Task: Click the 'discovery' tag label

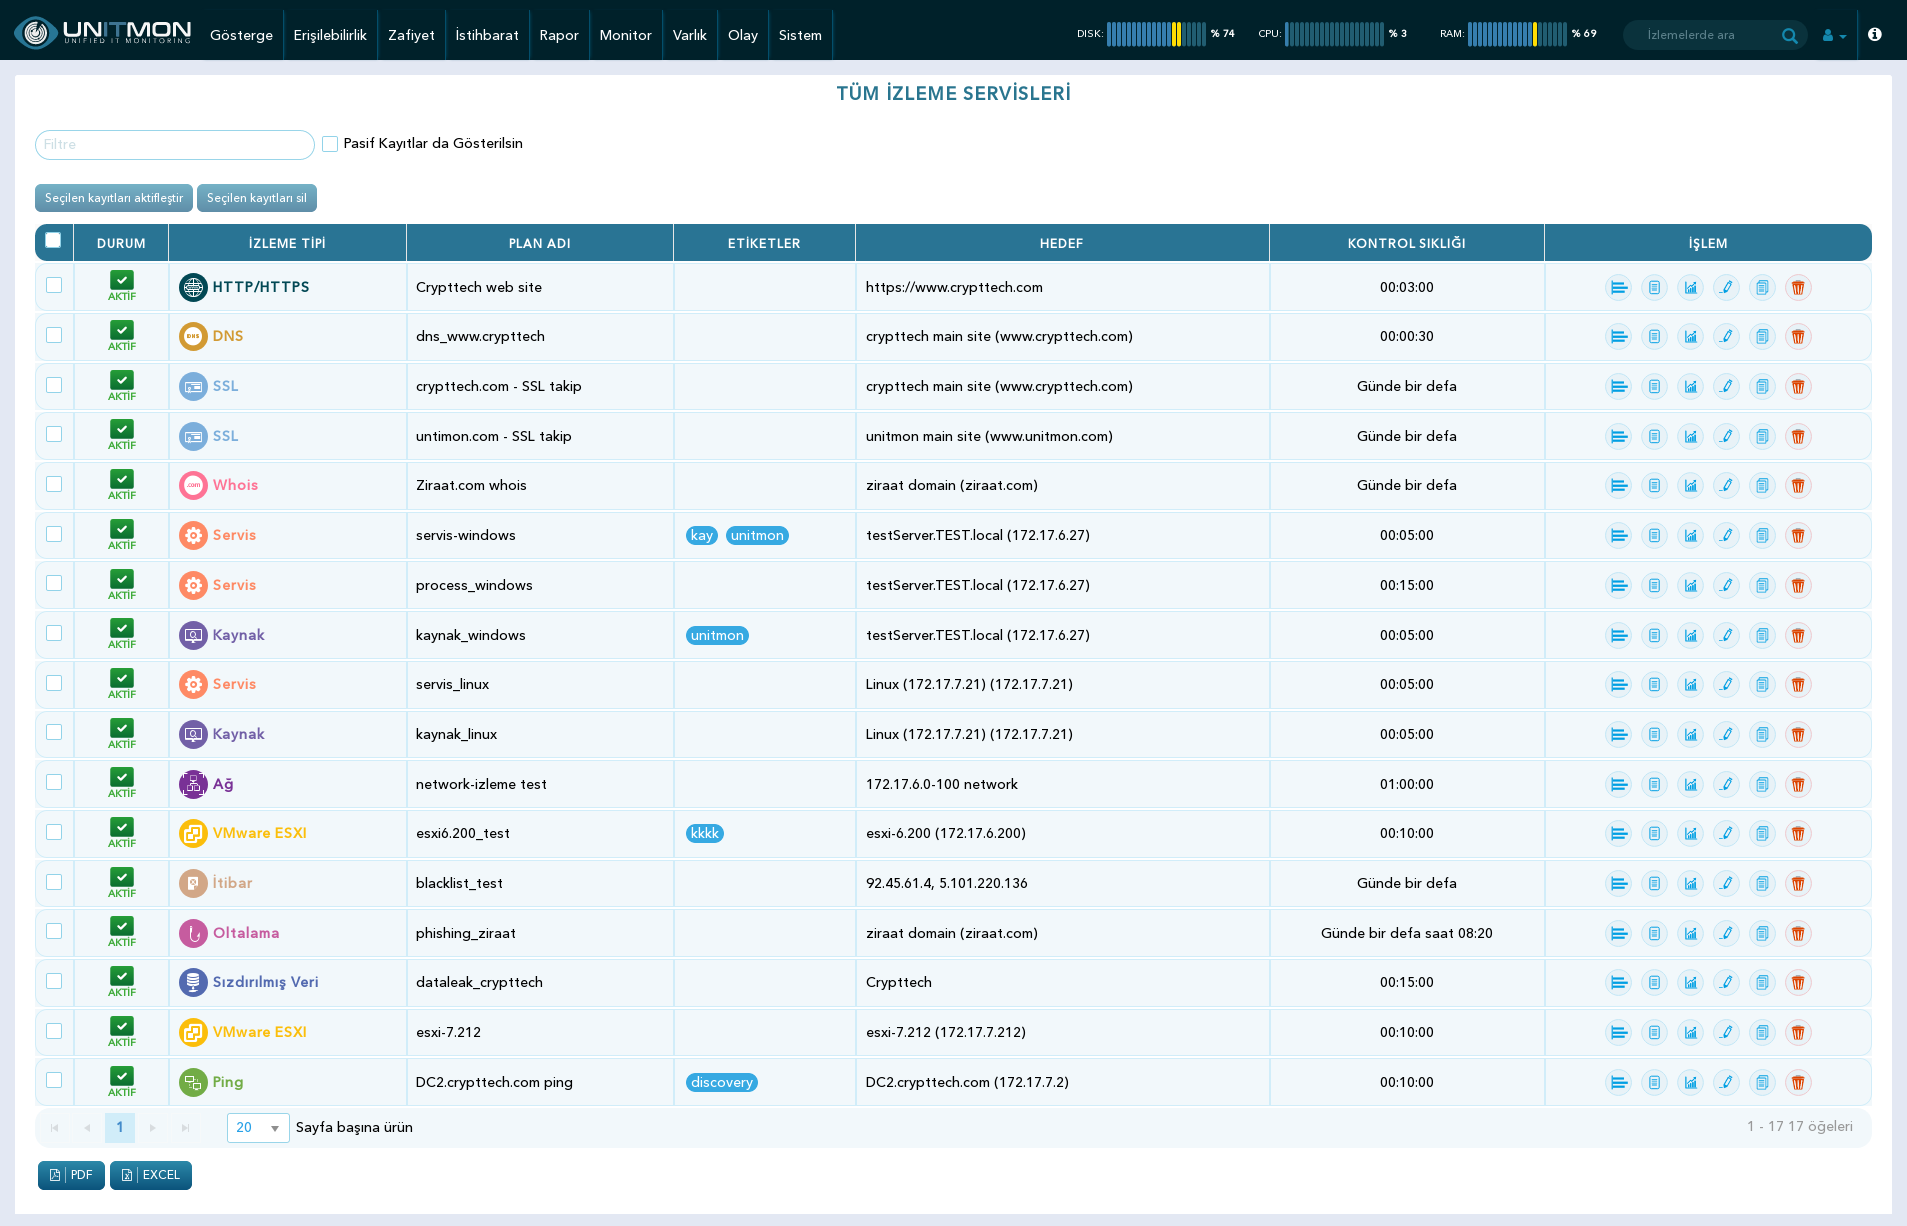Action: coord(721,1083)
